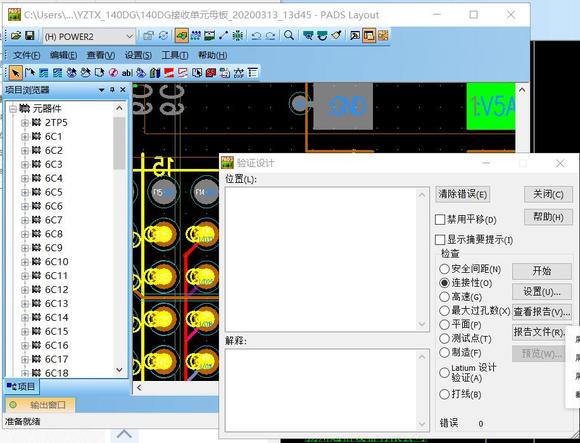Pick the 2D Line drafting tool
Image resolution: width=580 pixels, height=443 pixels.
30,73
